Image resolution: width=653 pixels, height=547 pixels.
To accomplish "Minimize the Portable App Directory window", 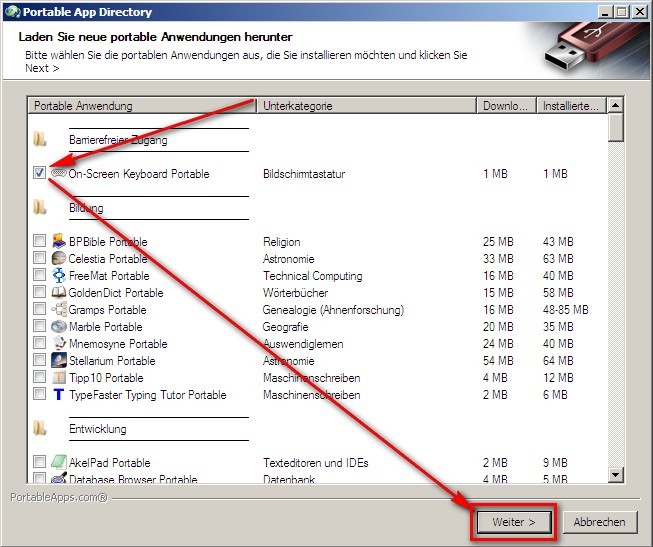I will [606, 11].
